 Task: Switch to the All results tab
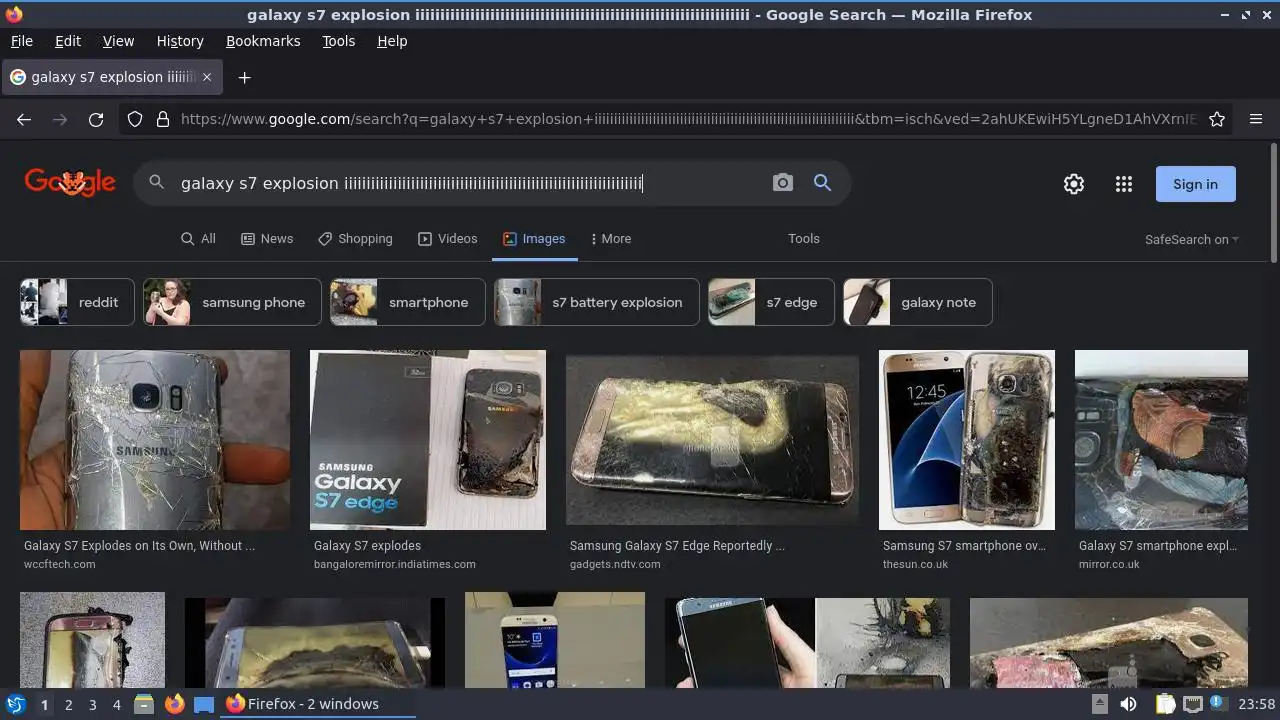(198, 239)
